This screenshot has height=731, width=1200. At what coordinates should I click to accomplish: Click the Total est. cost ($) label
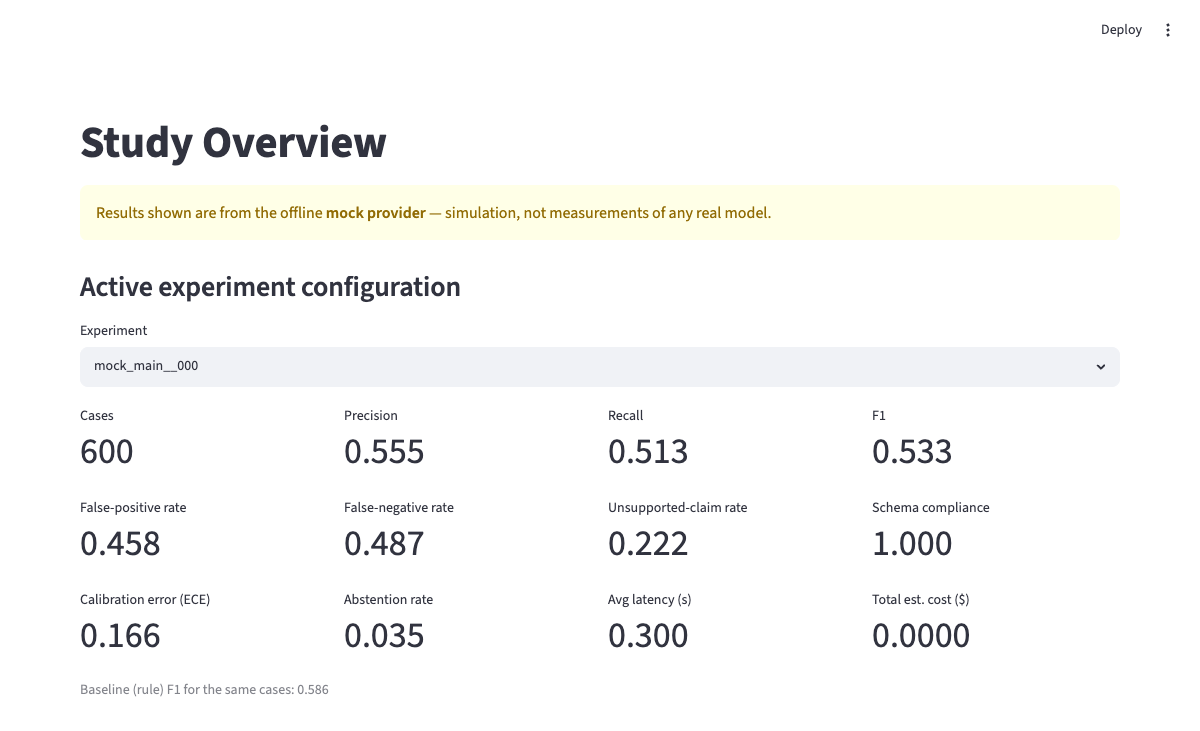[x=921, y=599]
